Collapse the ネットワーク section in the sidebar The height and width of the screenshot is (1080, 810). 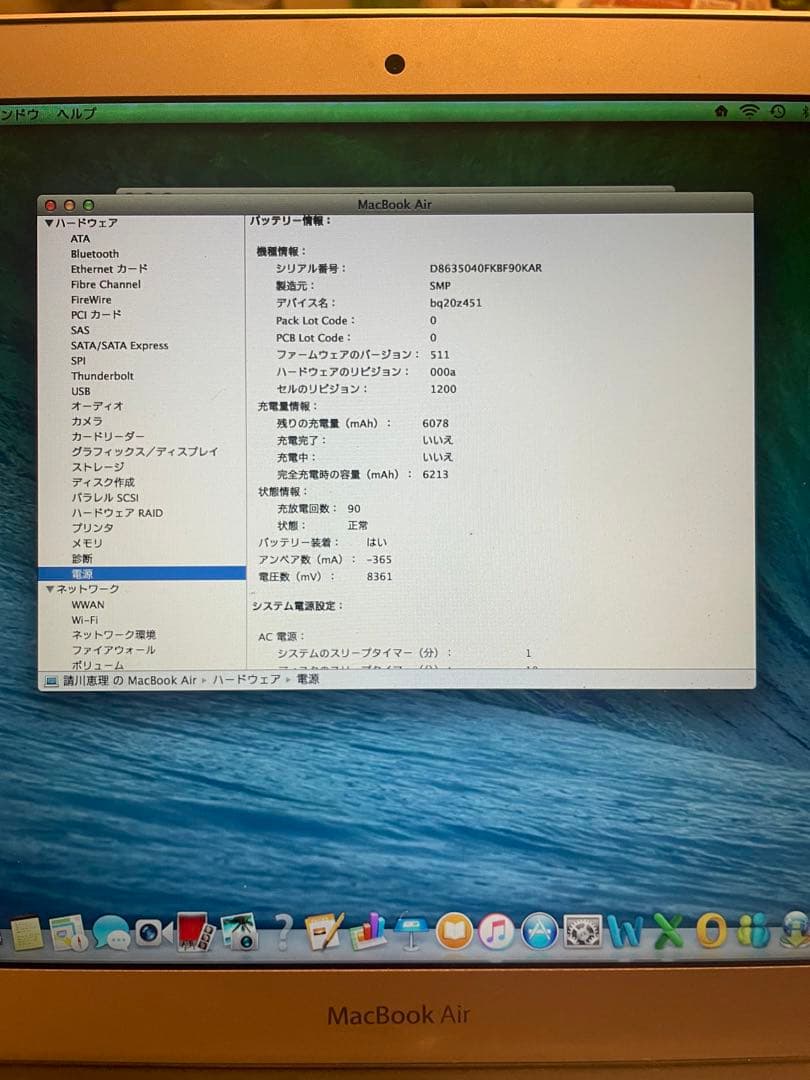tap(47, 589)
